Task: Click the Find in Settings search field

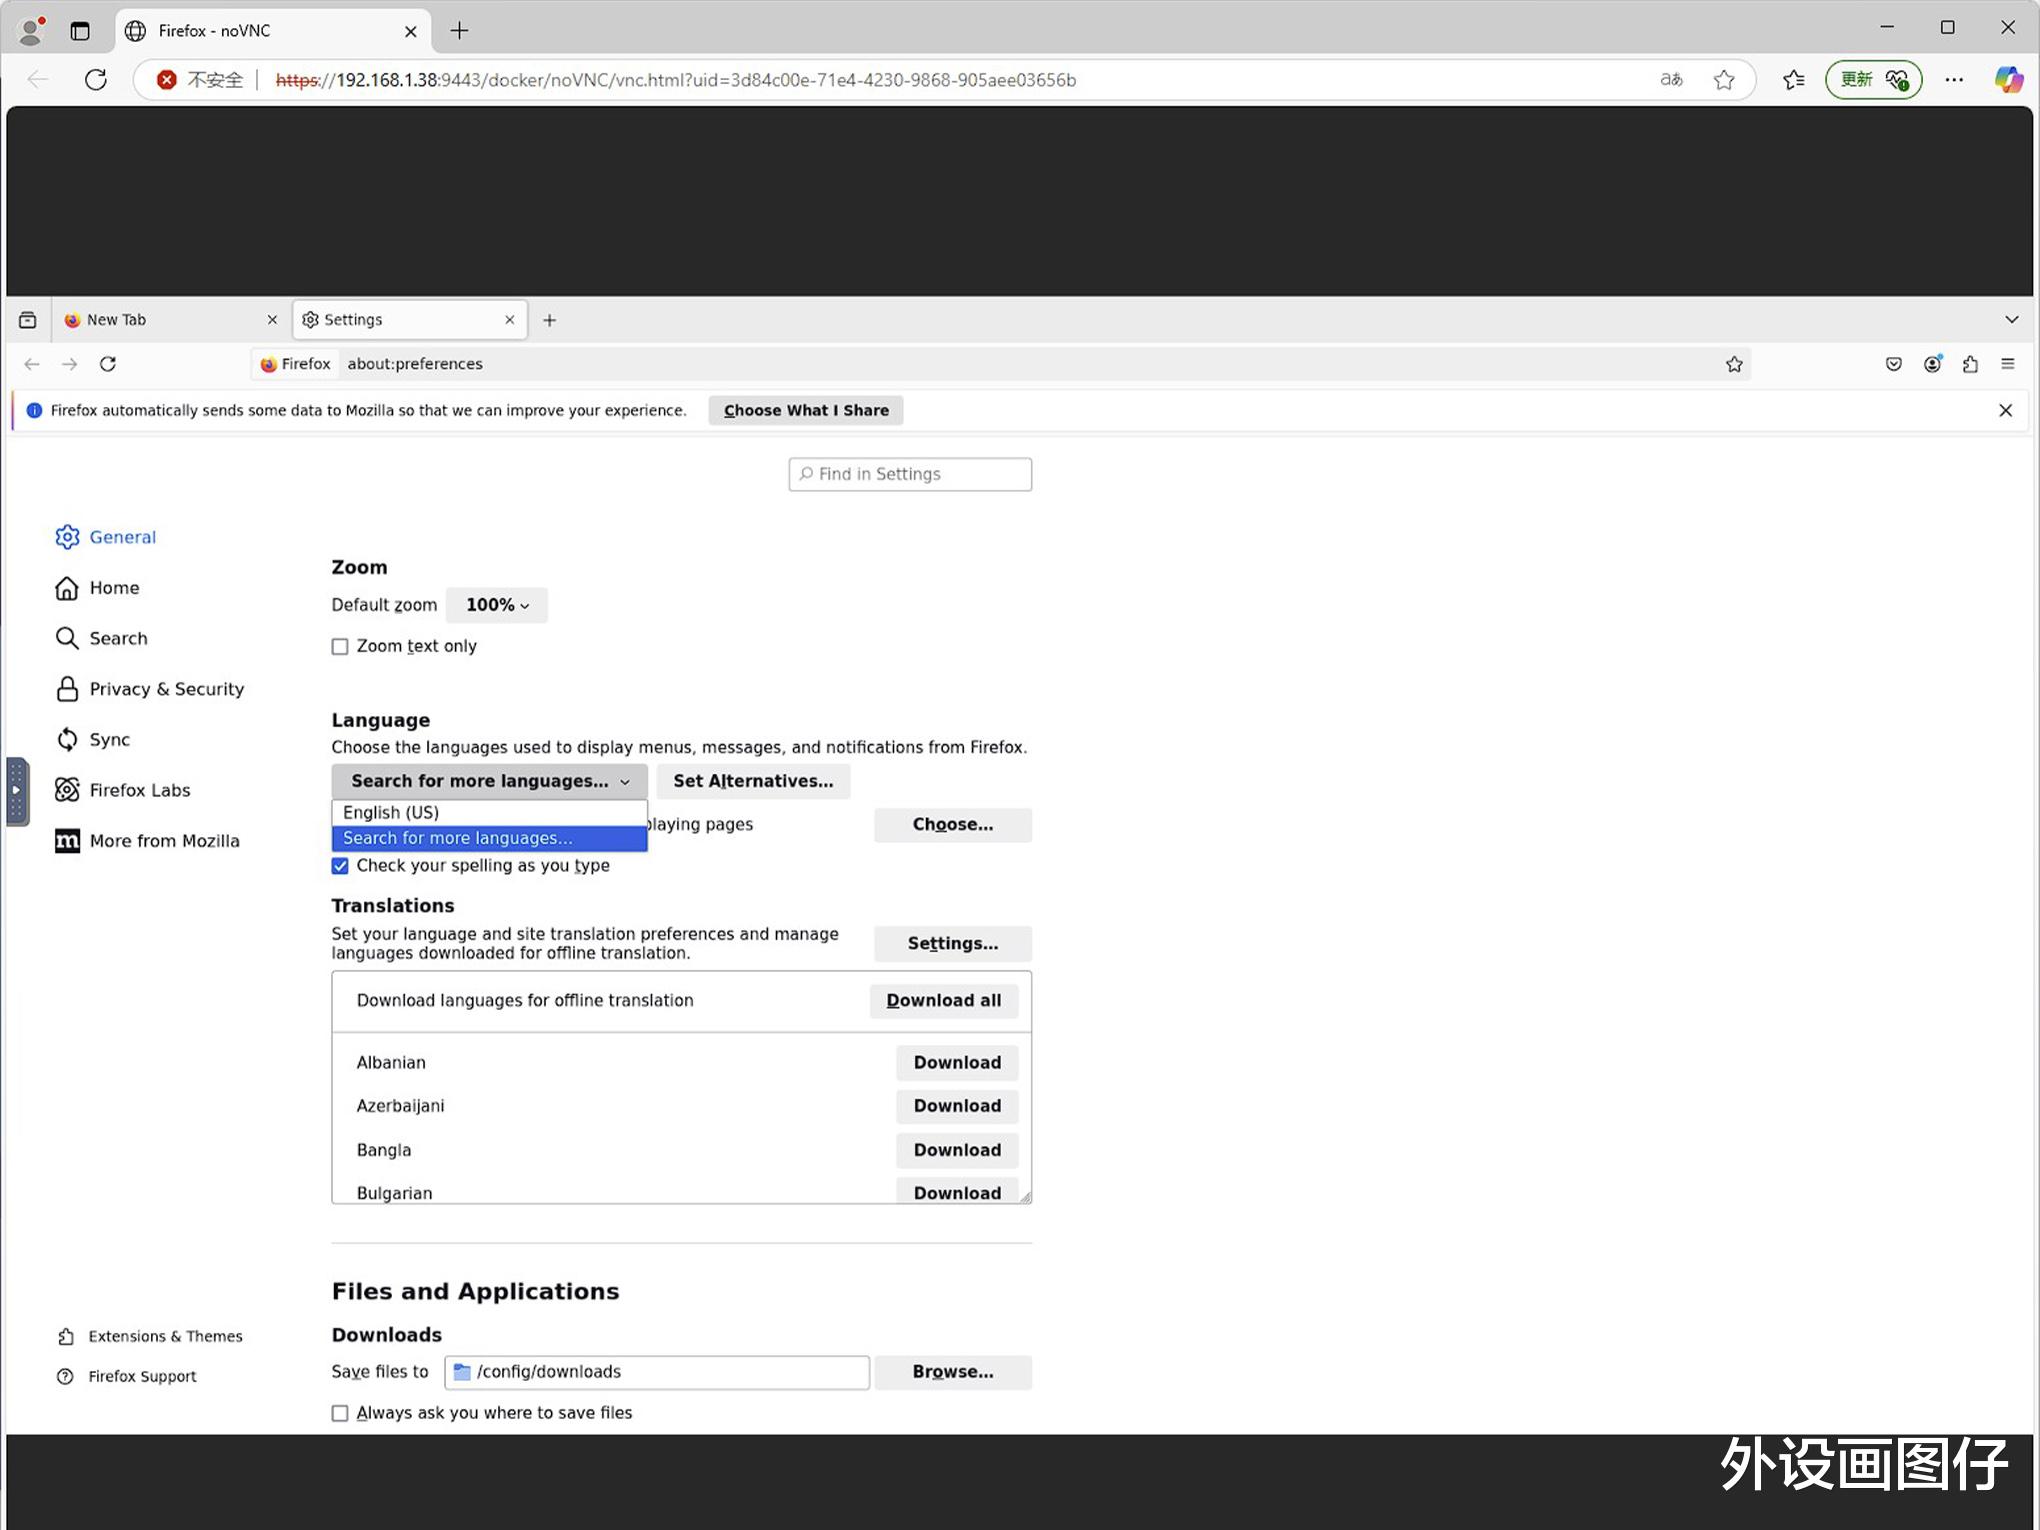Action: [910, 475]
